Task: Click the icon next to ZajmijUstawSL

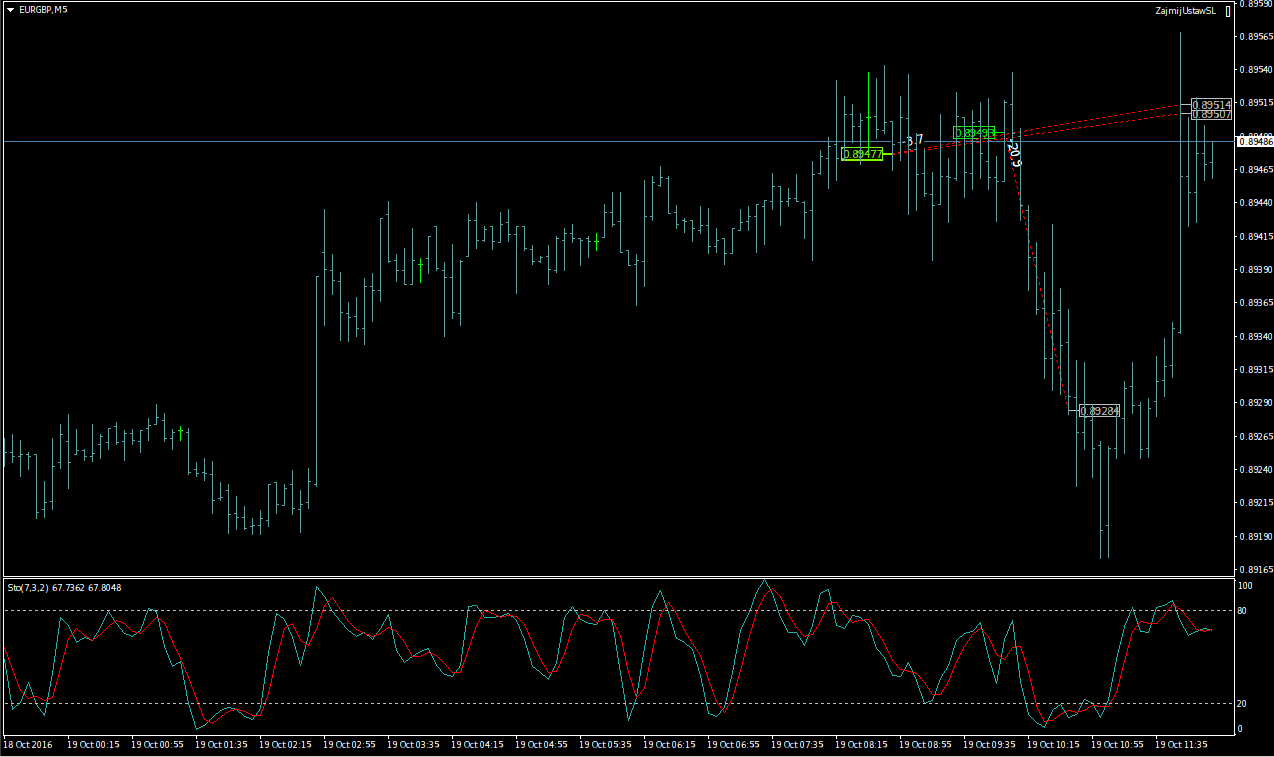Action: coord(1228,11)
